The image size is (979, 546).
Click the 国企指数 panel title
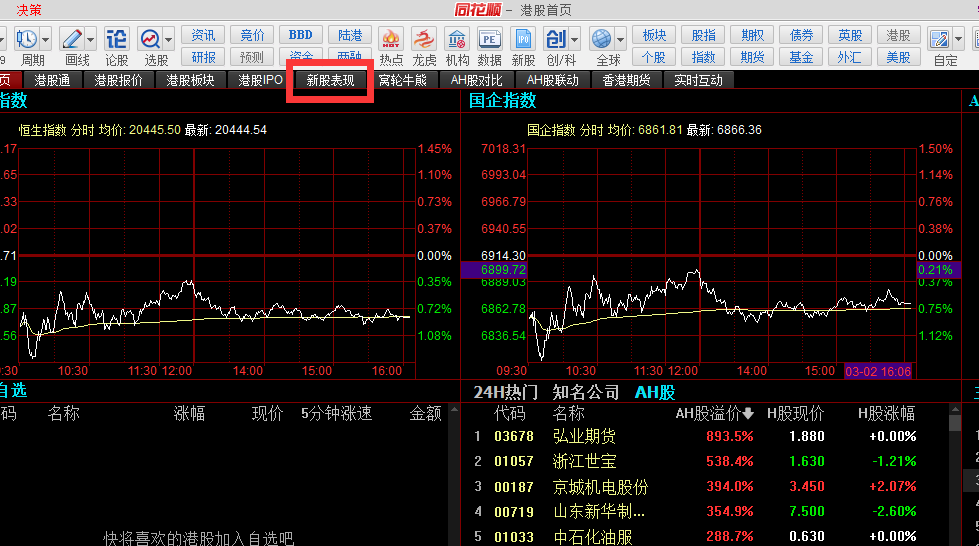click(503, 101)
